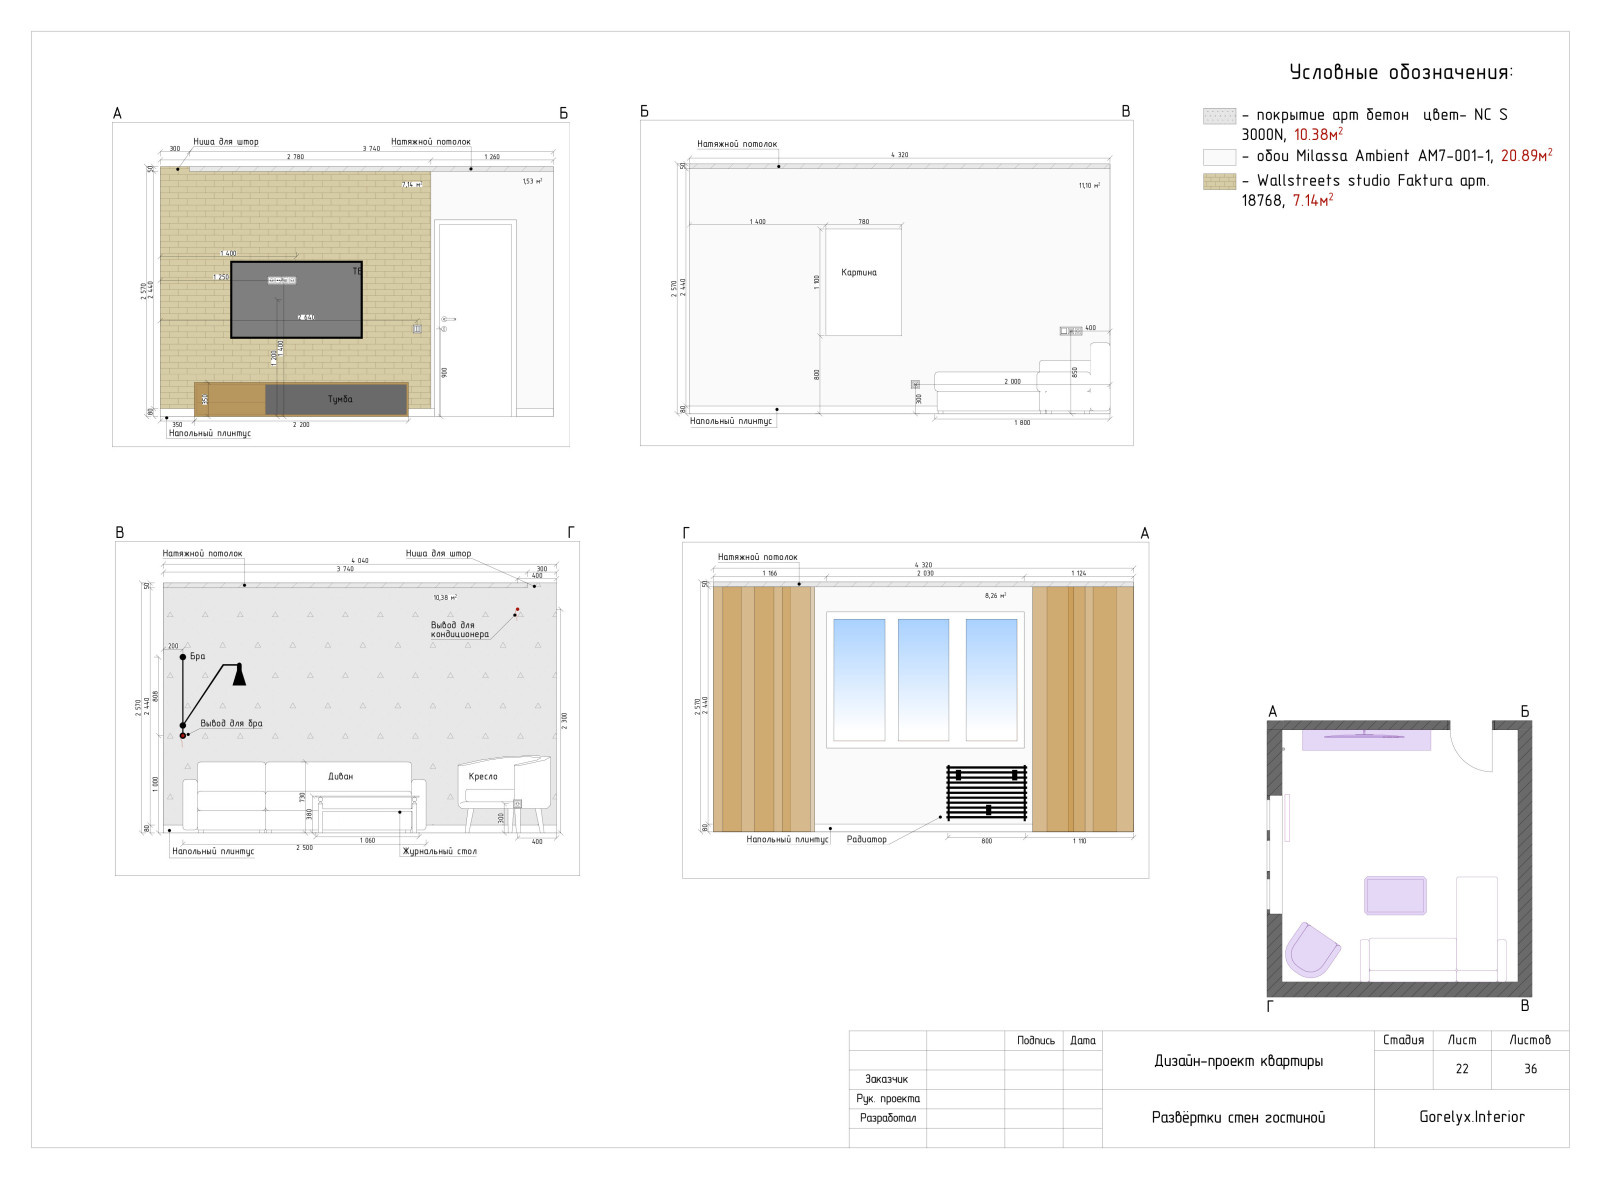Click the '8,26 м²' area label
The width and height of the screenshot is (1600, 1180).
(995, 596)
